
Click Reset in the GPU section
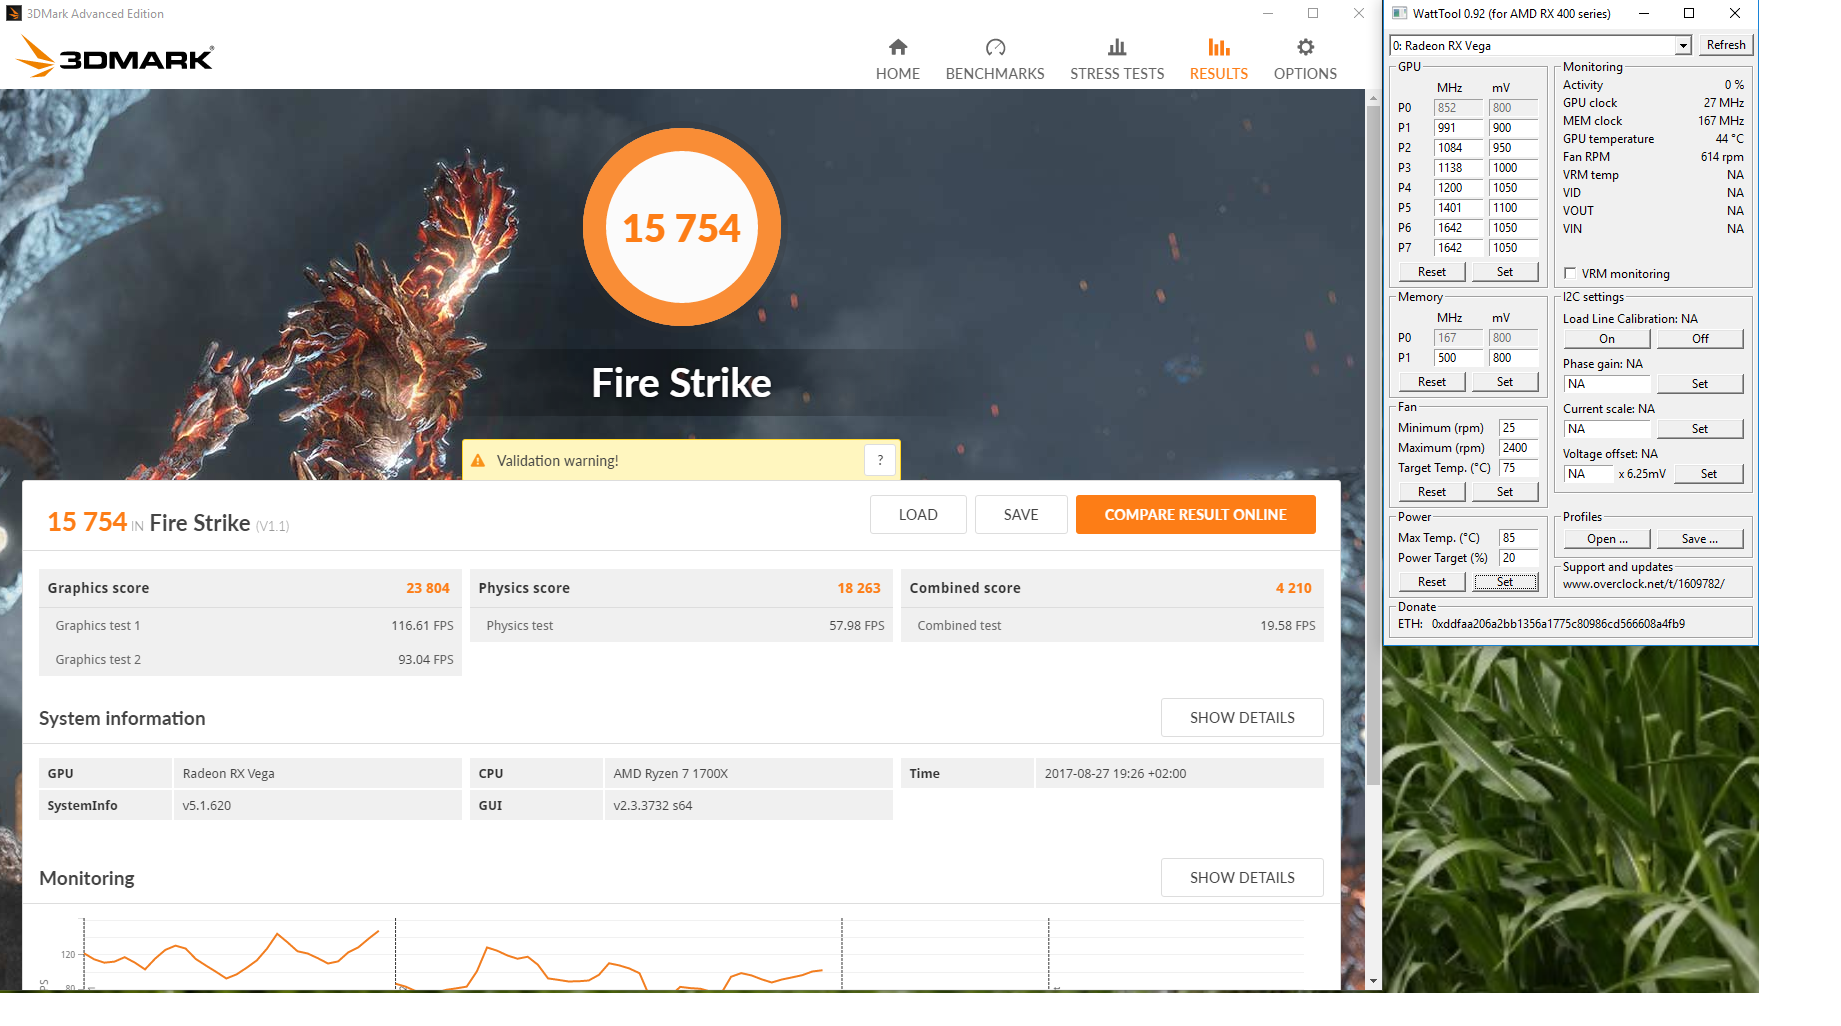[1431, 272]
